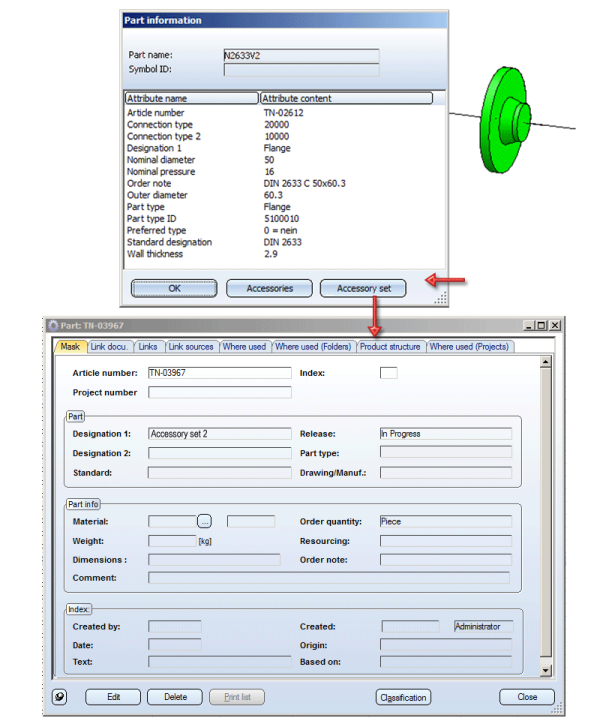Click the Symbol ID field
Image resolution: width=600 pixels, height=718 pixels.
point(301,70)
